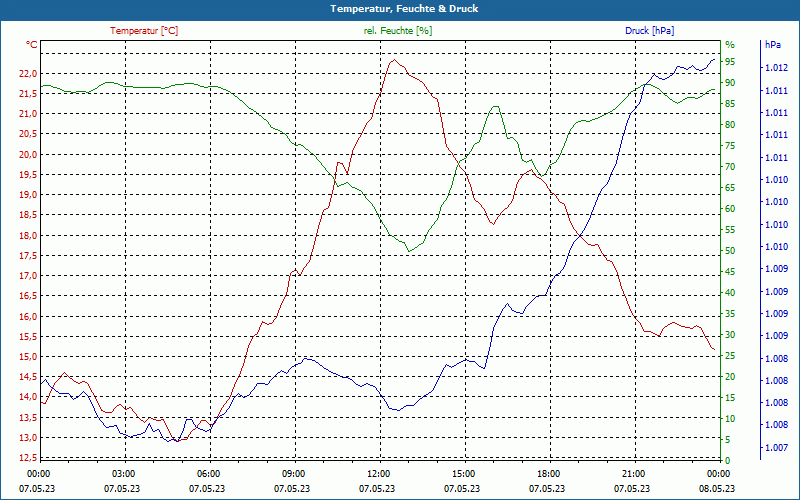
Task: Click the green "75" humidity axis tick
Action: [x=730, y=146]
